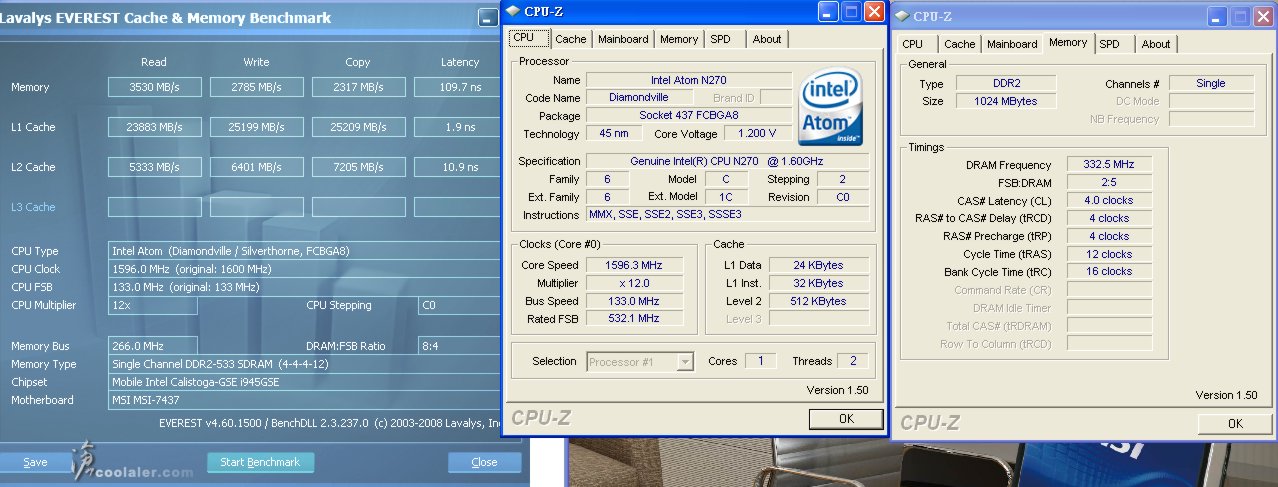Image resolution: width=1278 pixels, height=487 pixels.
Task: Click CAS# Latency 4.0 clocks field
Action: point(1110,200)
